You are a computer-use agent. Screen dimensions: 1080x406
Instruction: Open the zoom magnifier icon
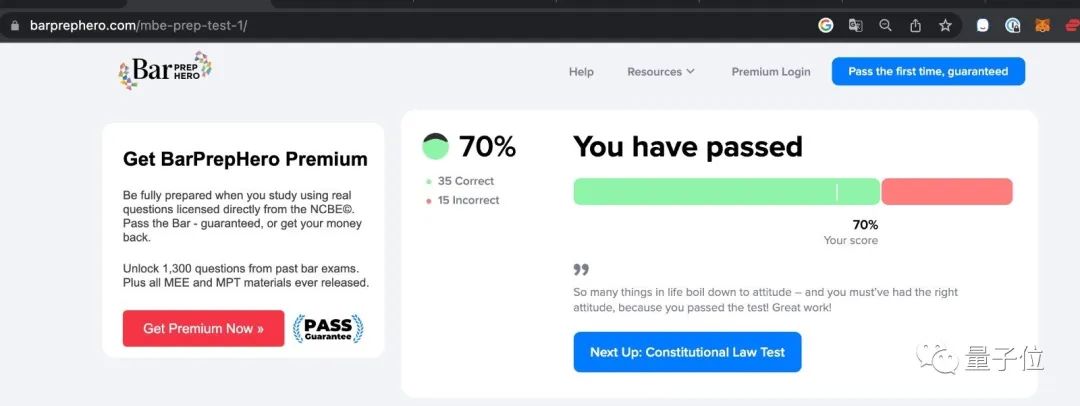click(886, 26)
